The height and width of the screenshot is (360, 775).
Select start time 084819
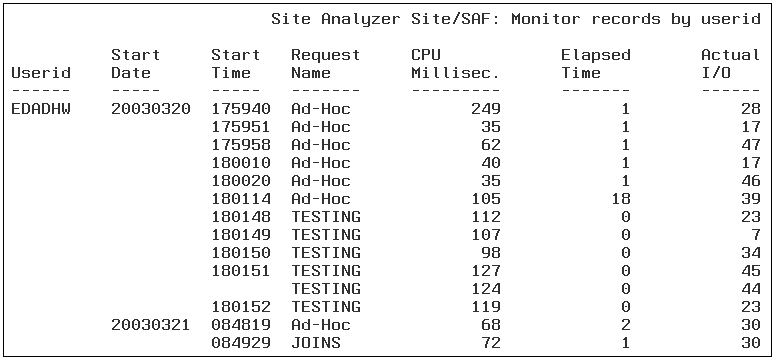pyautogui.click(x=241, y=325)
